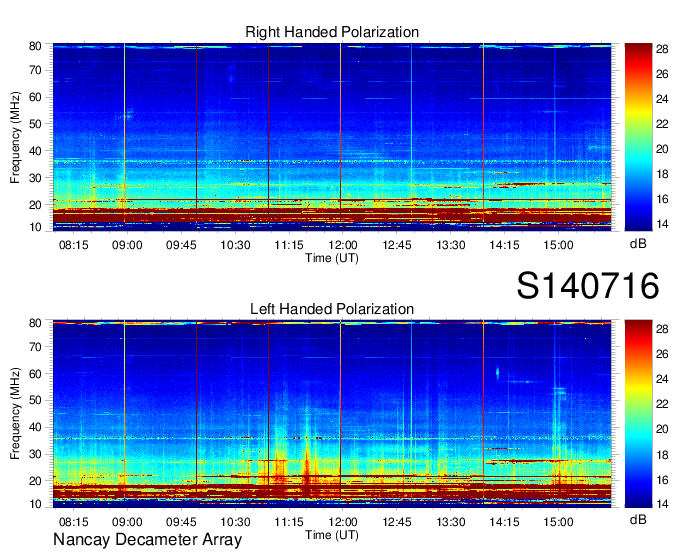Click the Frequency (MHz) axis label of Right Handed plot
The image size is (680, 552).
pos(15,137)
